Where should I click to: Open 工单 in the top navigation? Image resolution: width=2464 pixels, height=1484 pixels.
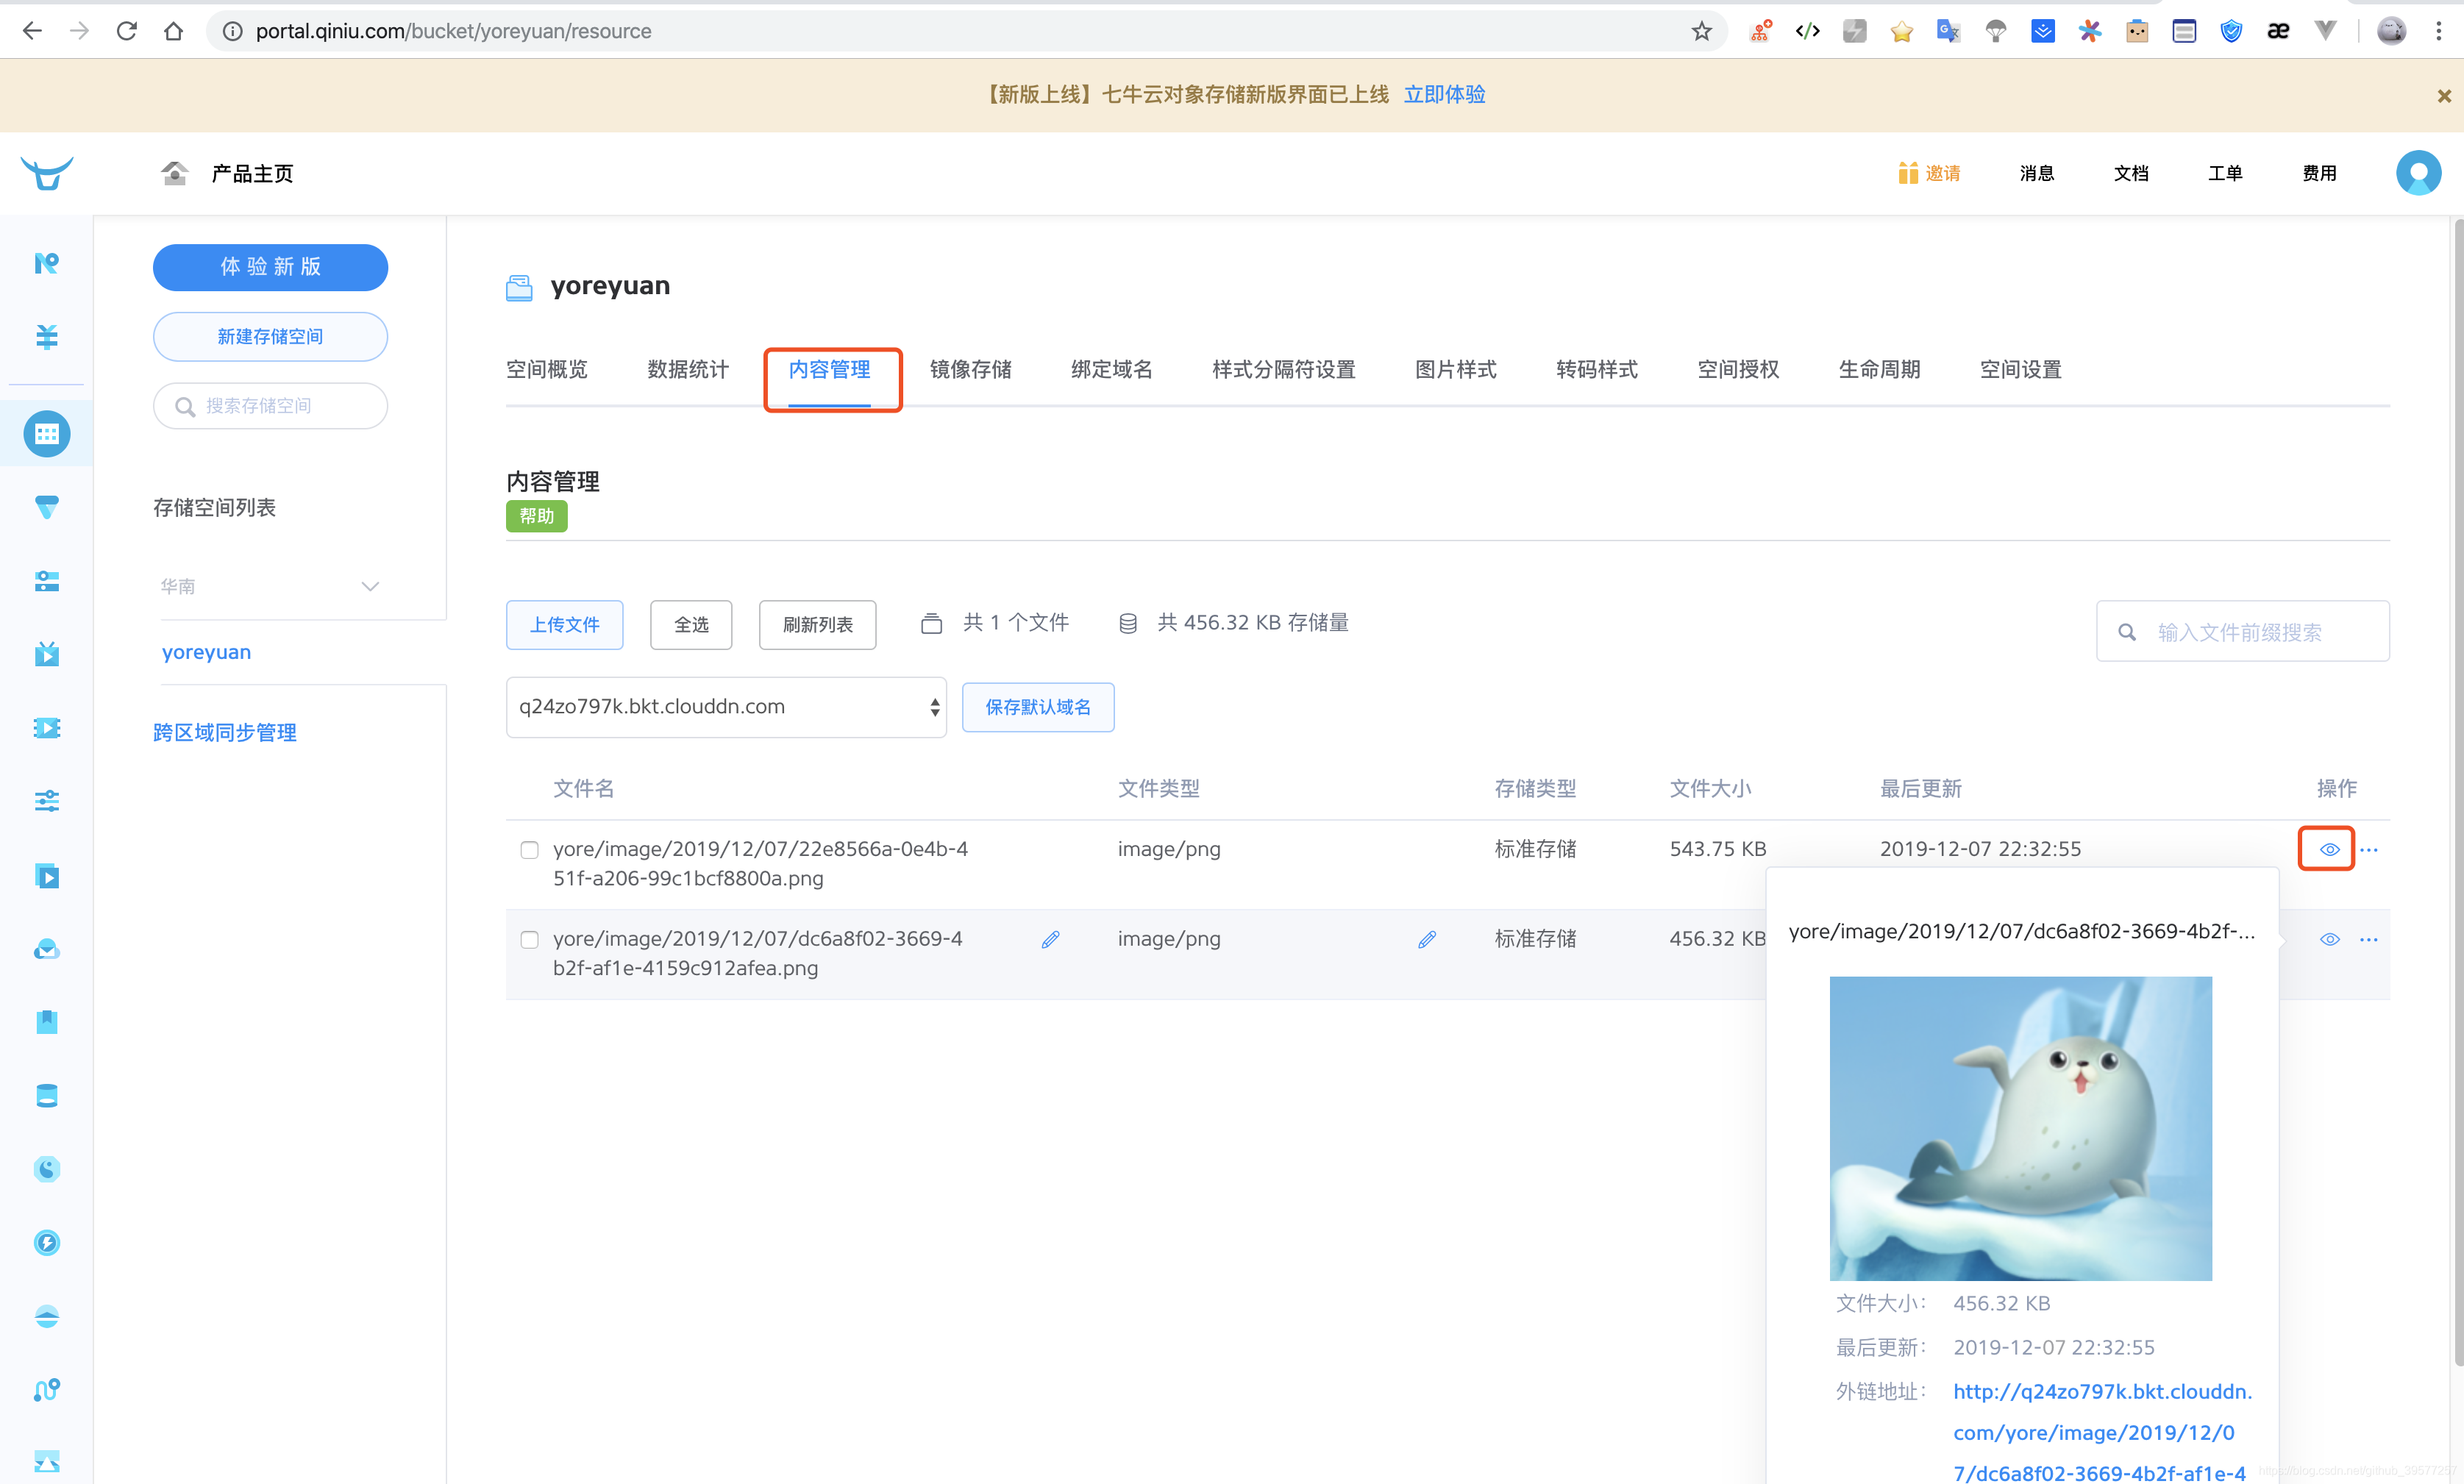[2224, 173]
